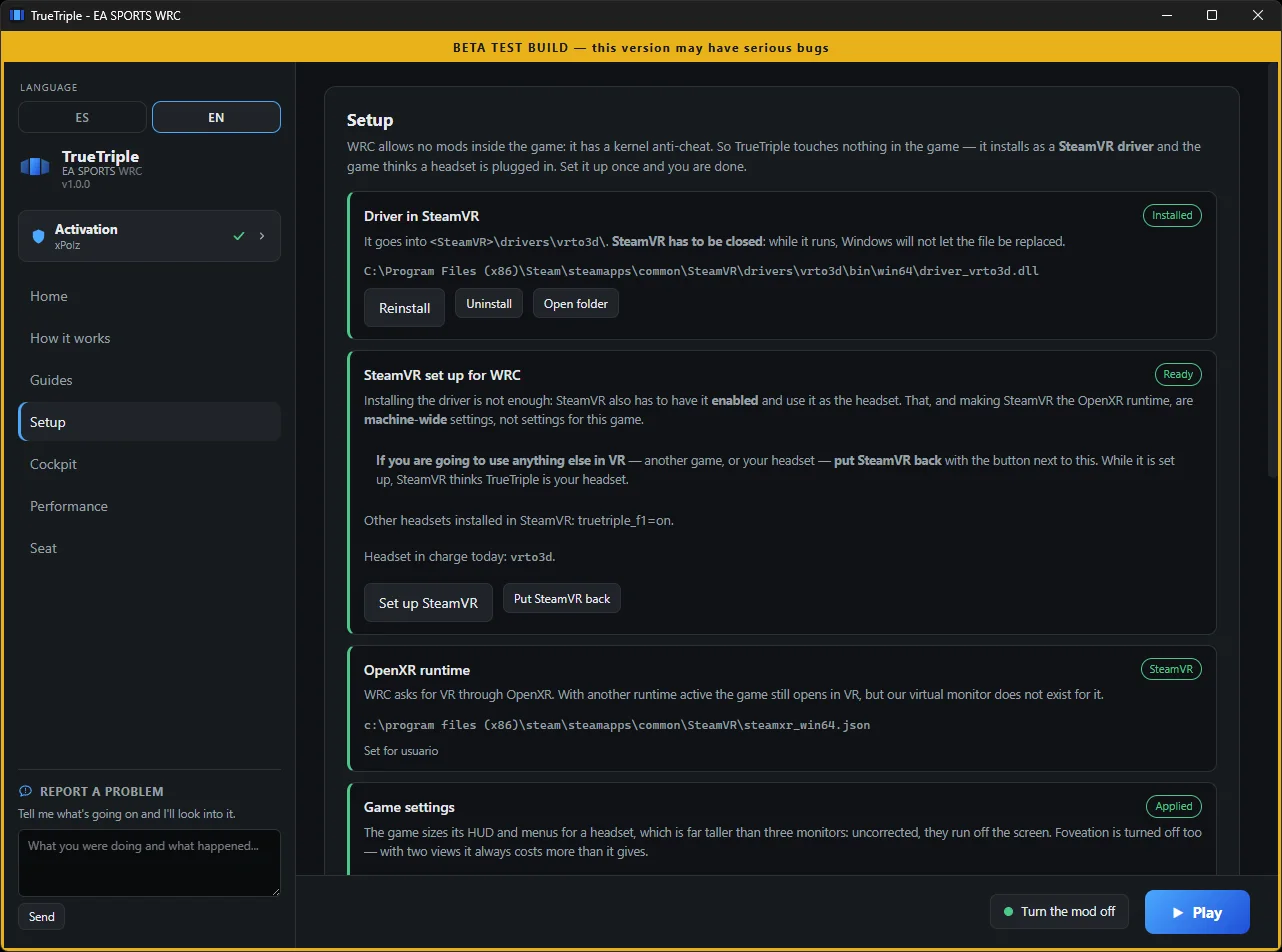Switch language to ES
Image resolution: width=1282 pixels, height=952 pixels.
[x=82, y=117]
